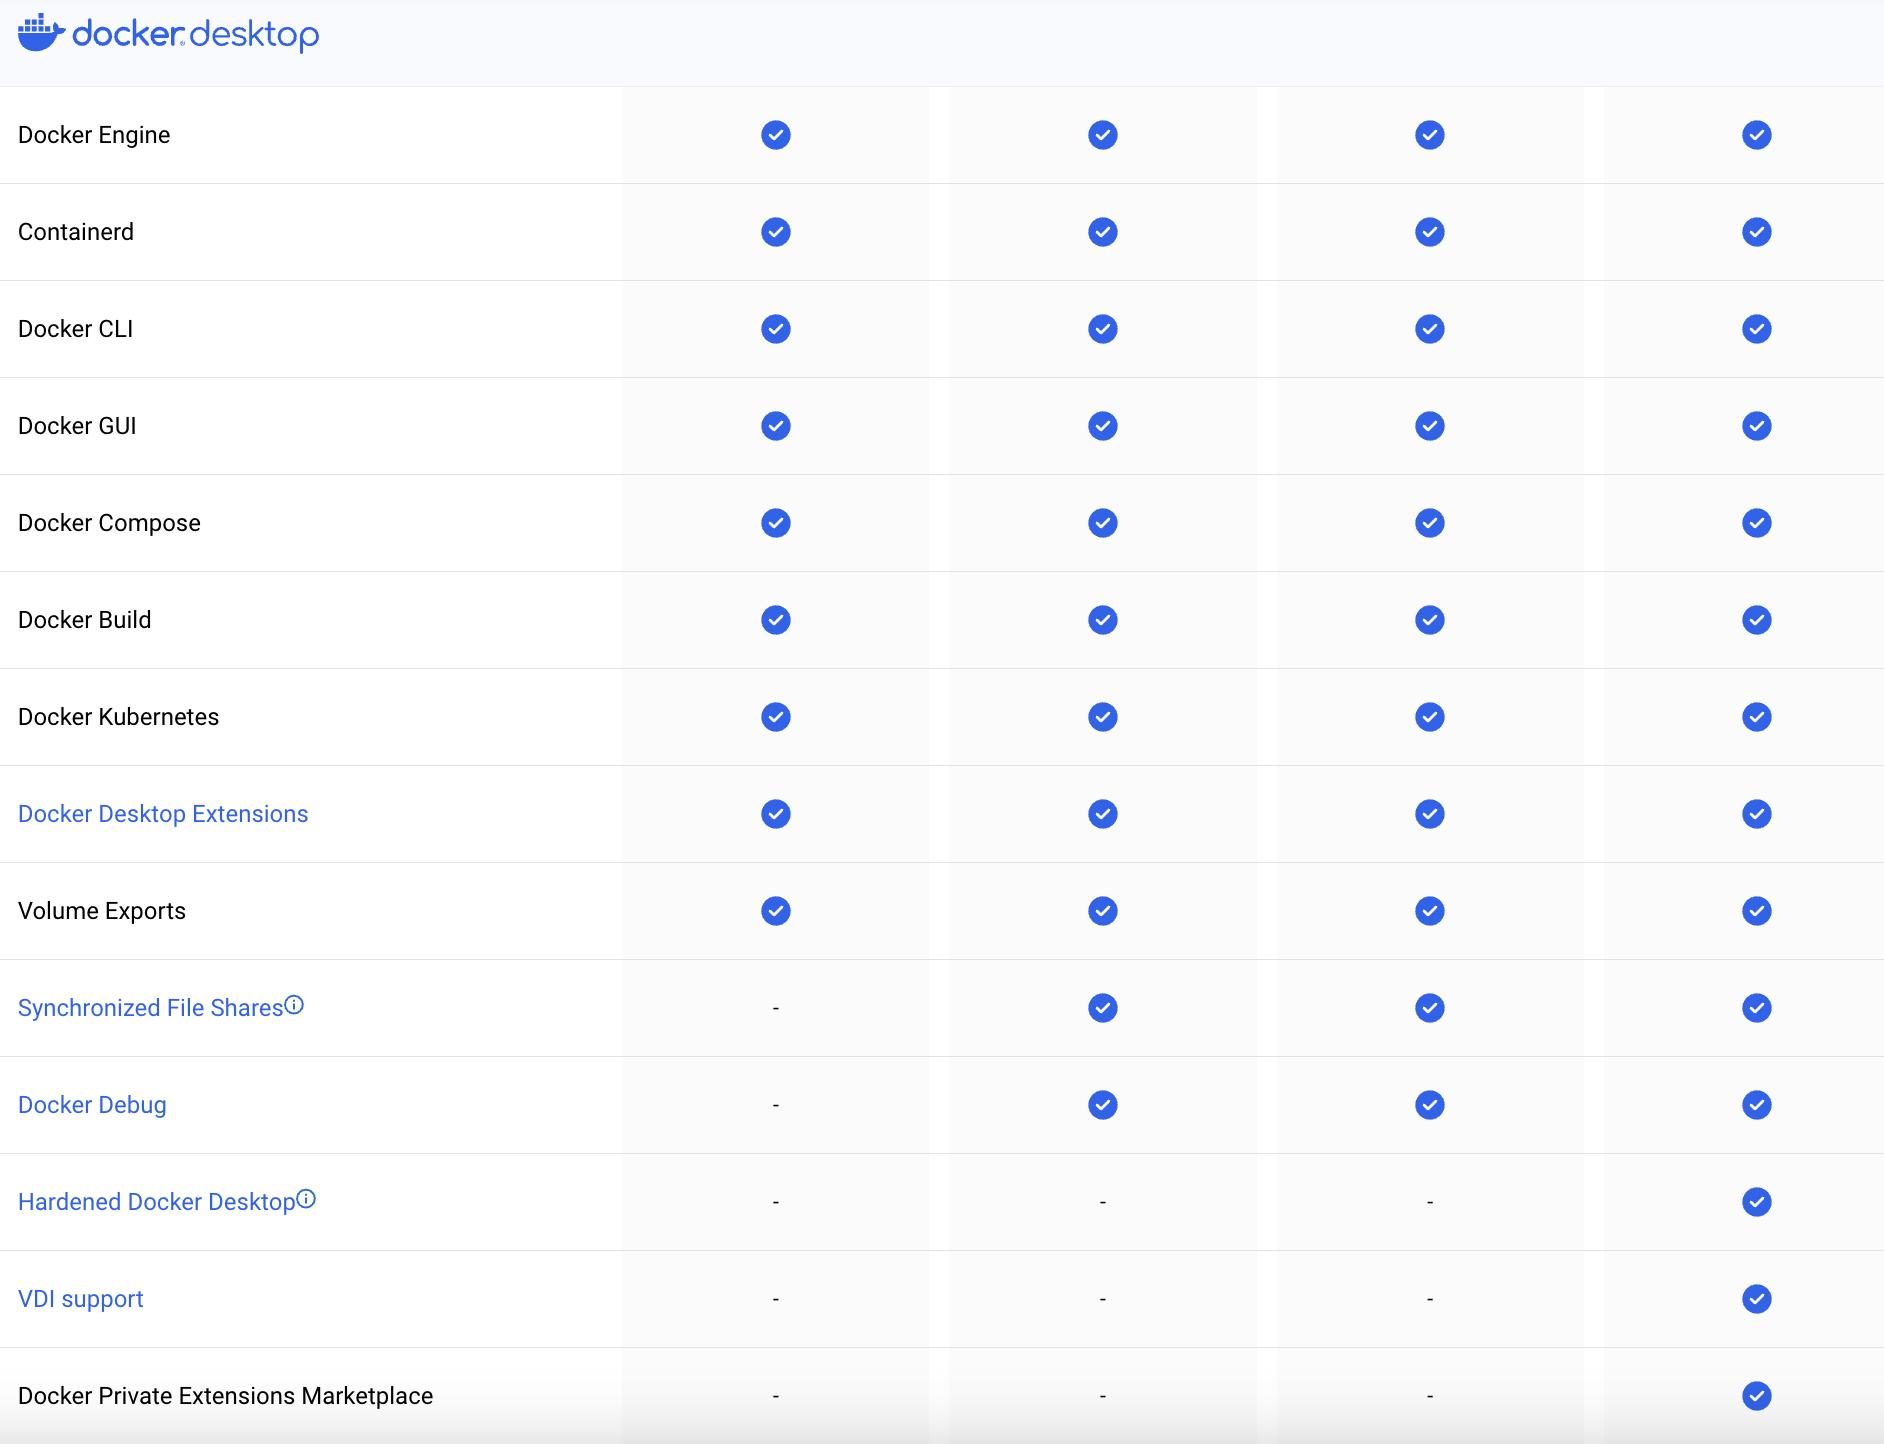This screenshot has height=1444, width=1884.
Task: Click VDI support dash in third column
Action: click(x=1430, y=1299)
